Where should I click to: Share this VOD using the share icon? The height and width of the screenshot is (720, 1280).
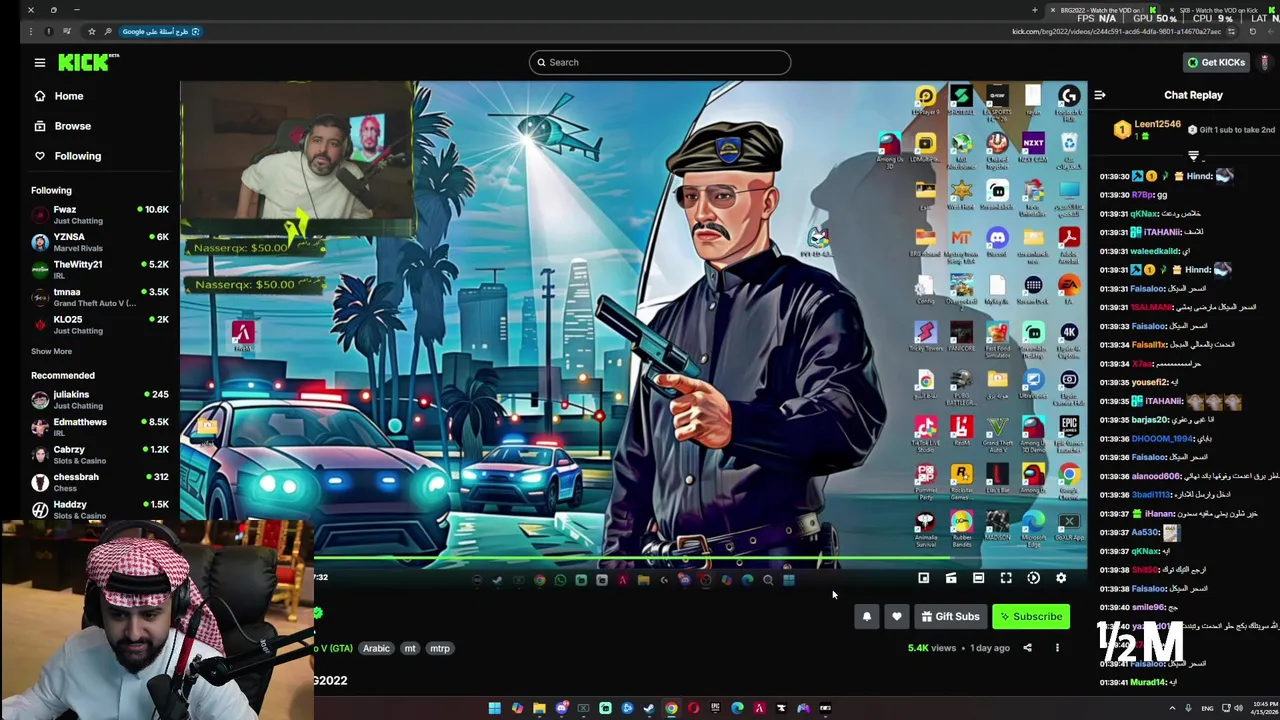click(x=1027, y=648)
